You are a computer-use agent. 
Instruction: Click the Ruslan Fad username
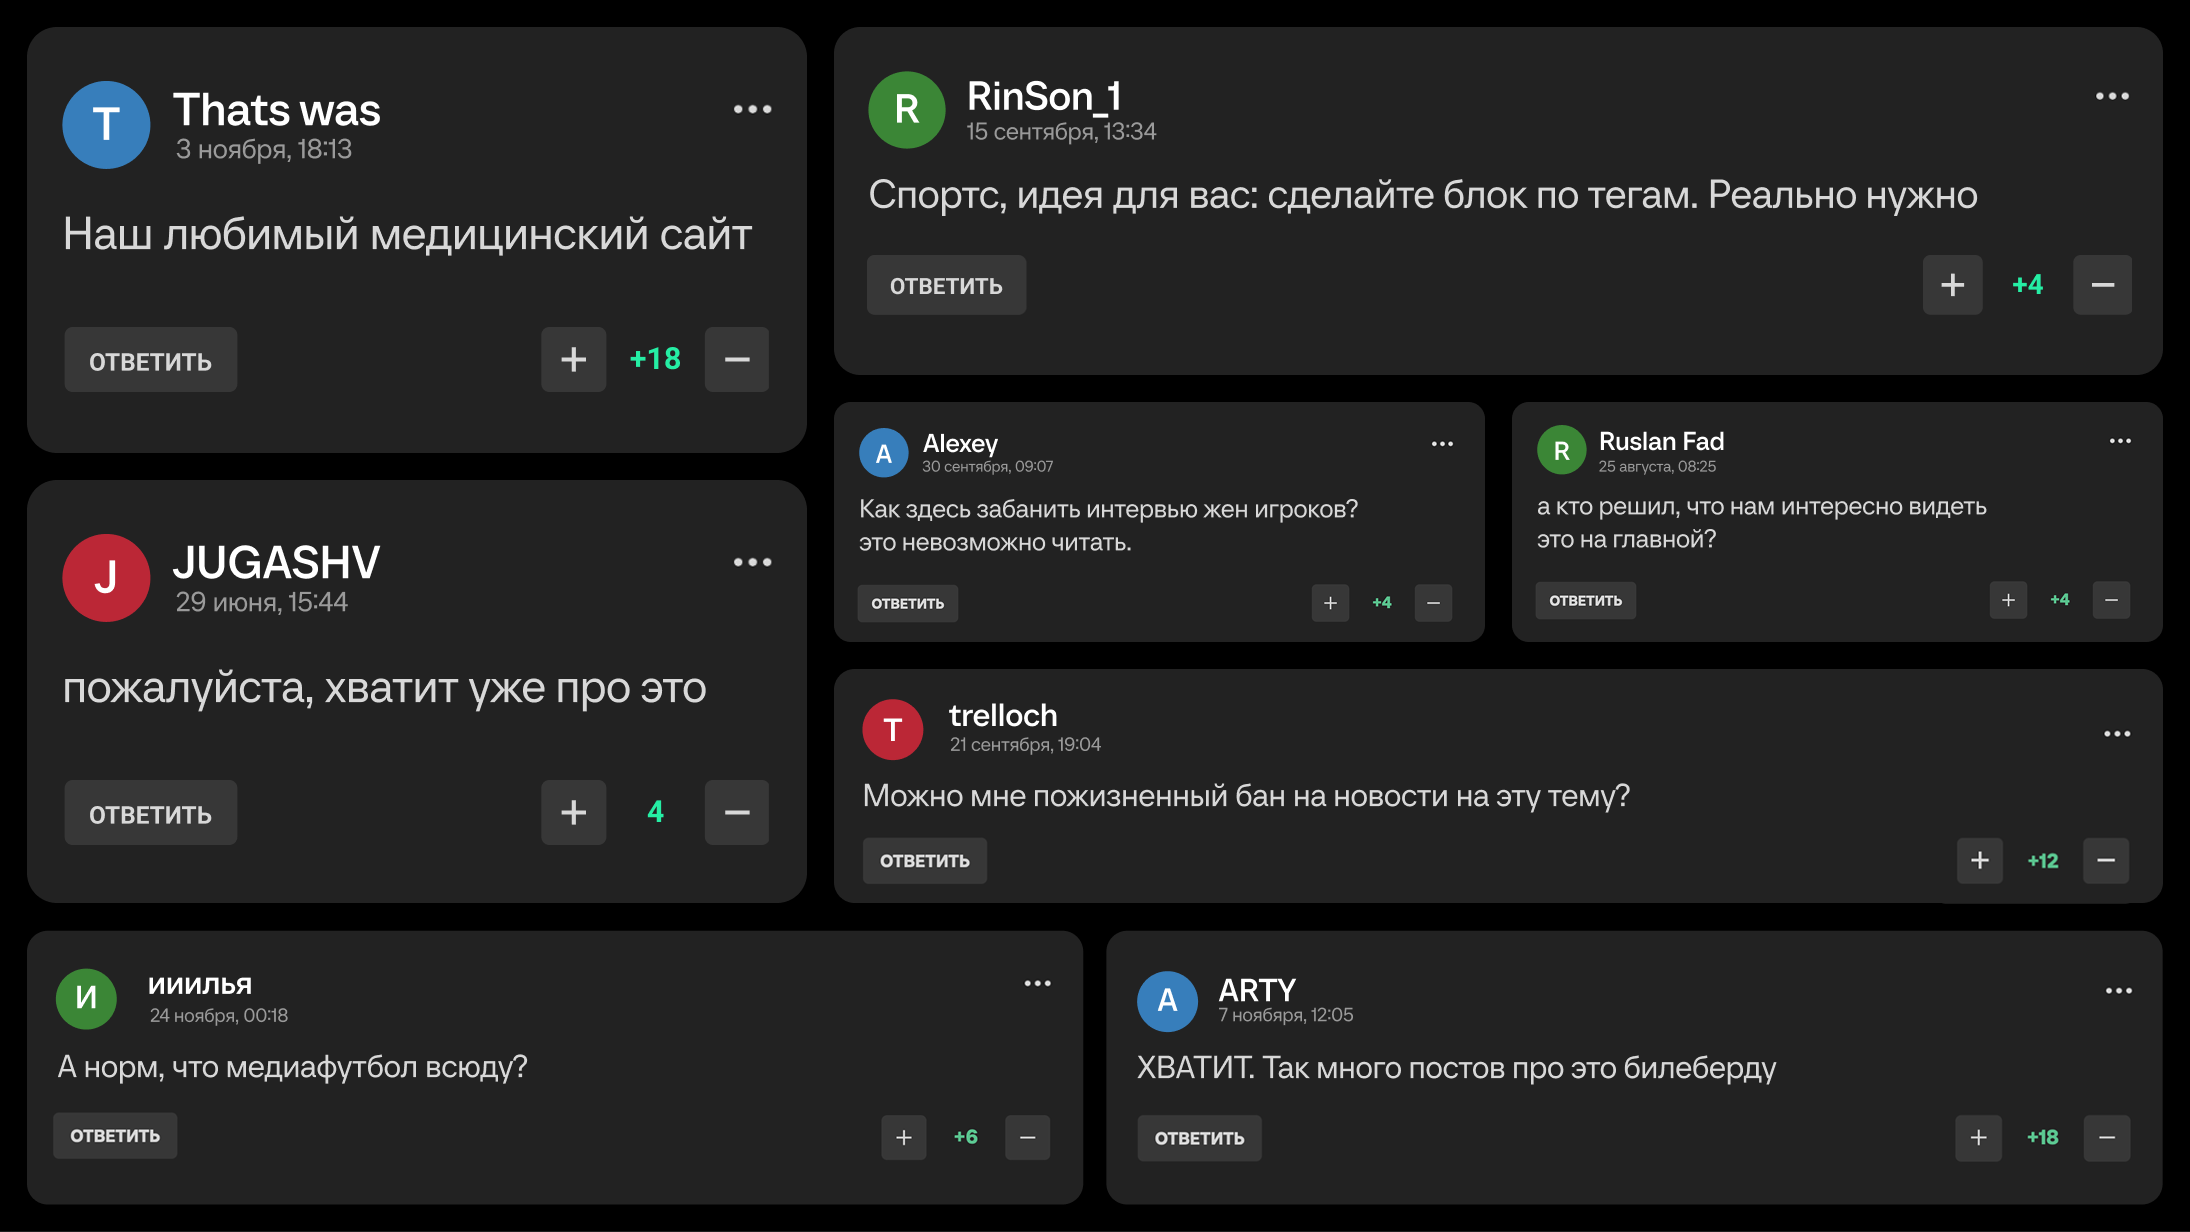pyautogui.click(x=1661, y=441)
